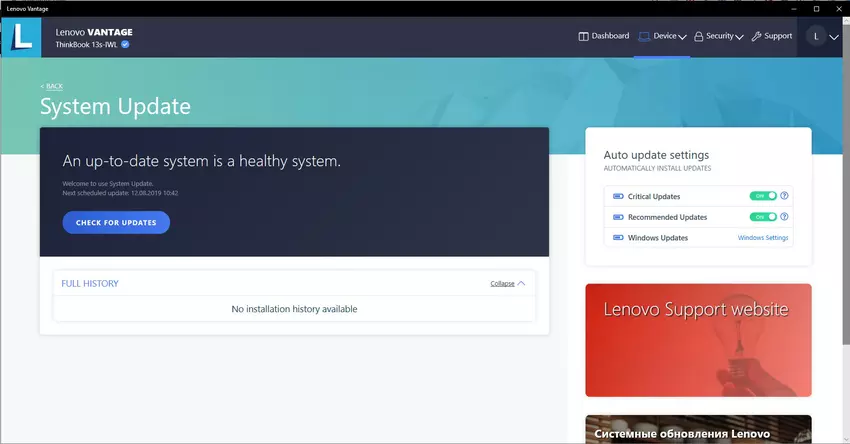Toggle Critical Updates auto-install switch
This screenshot has height=444, width=850.
pyautogui.click(x=763, y=196)
